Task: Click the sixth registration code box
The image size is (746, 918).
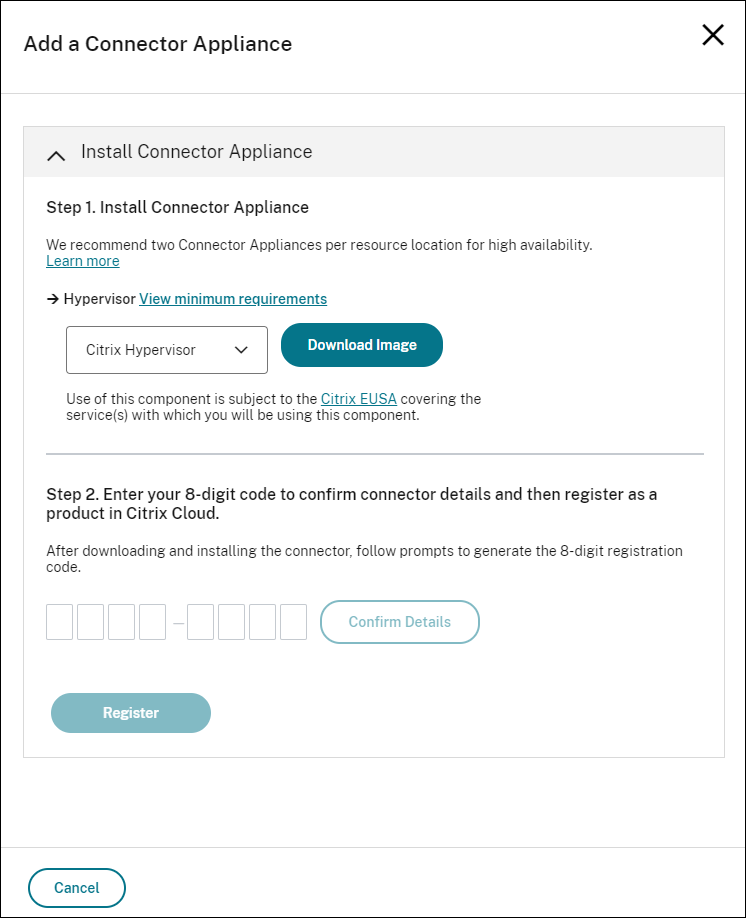Action: [x=231, y=621]
